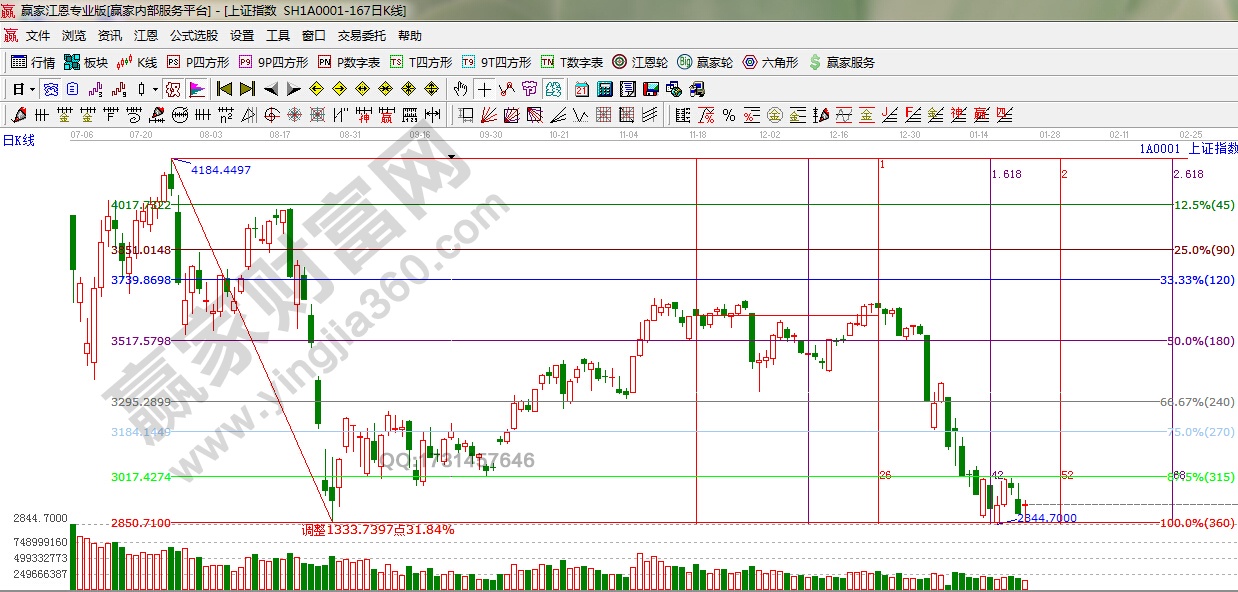This screenshot has height=592, width=1238.
Task: Click the percent sign drawing tool
Action: pos(728,114)
